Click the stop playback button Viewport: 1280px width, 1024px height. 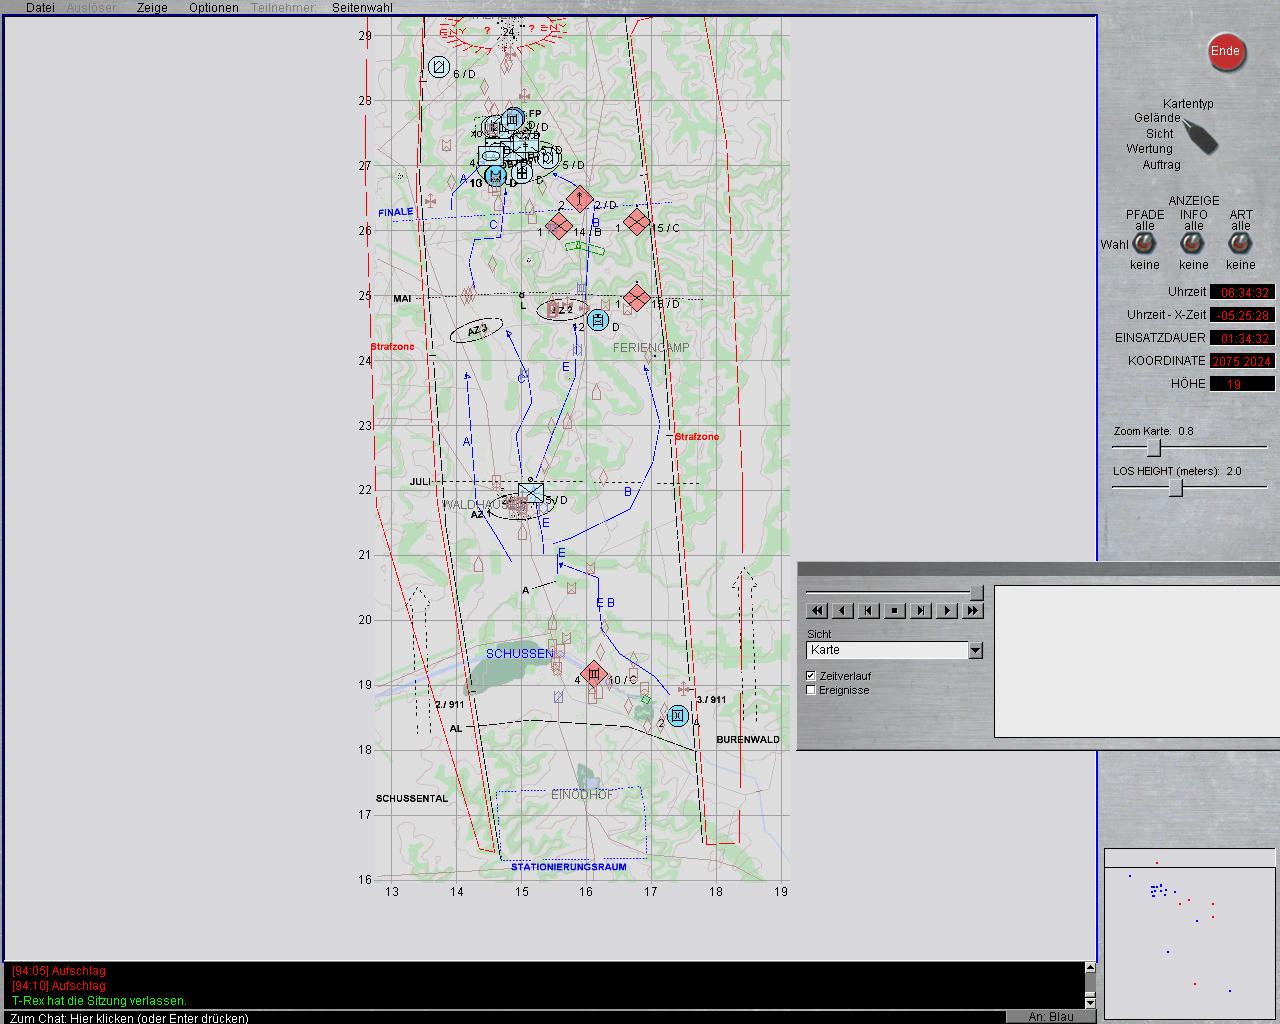pyautogui.click(x=894, y=610)
